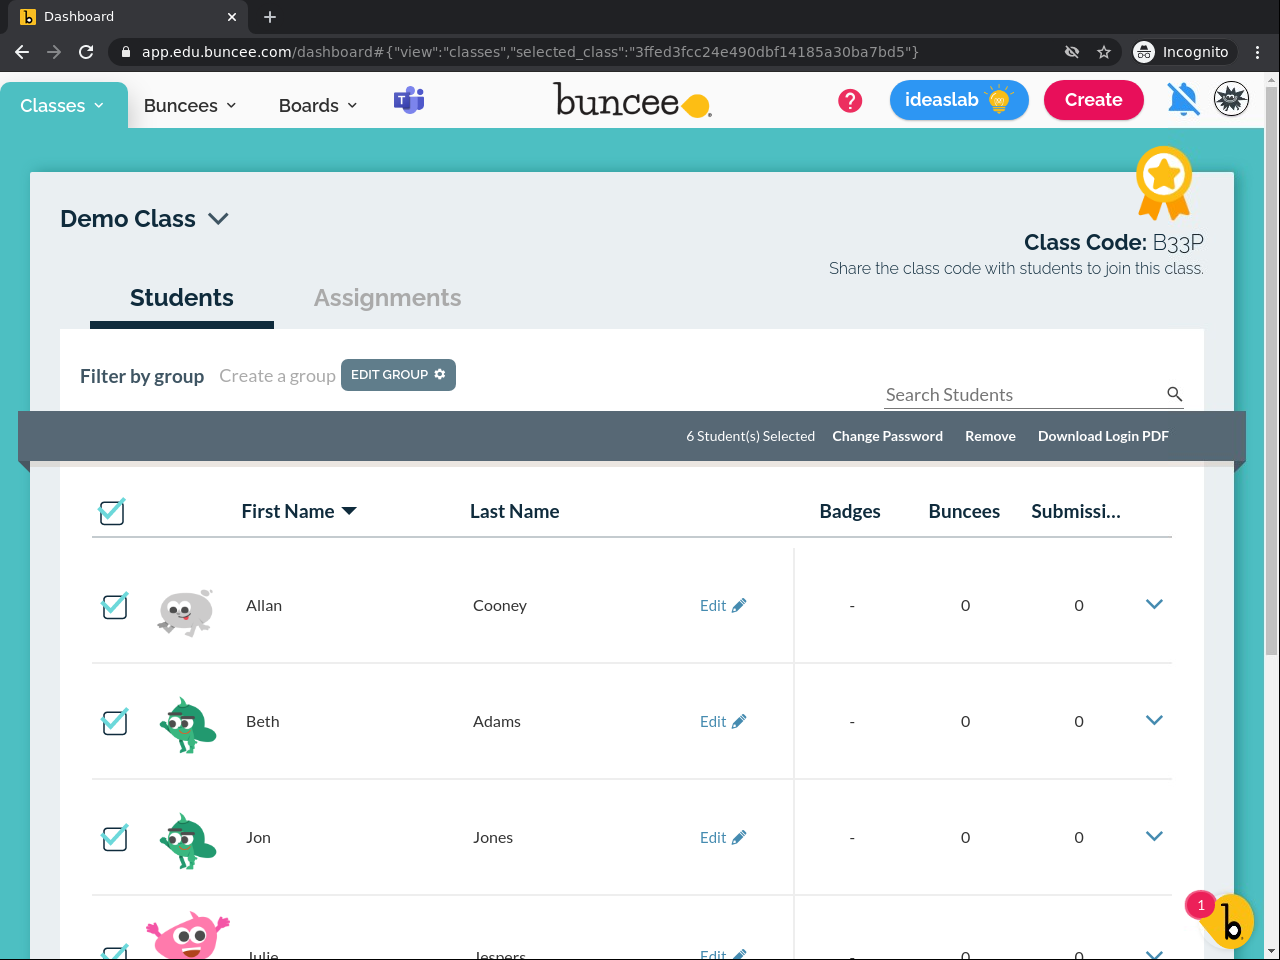Image resolution: width=1280 pixels, height=960 pixels.
Task: Click the search magnifier icon in Search Students
Action: click(1175, 394)
